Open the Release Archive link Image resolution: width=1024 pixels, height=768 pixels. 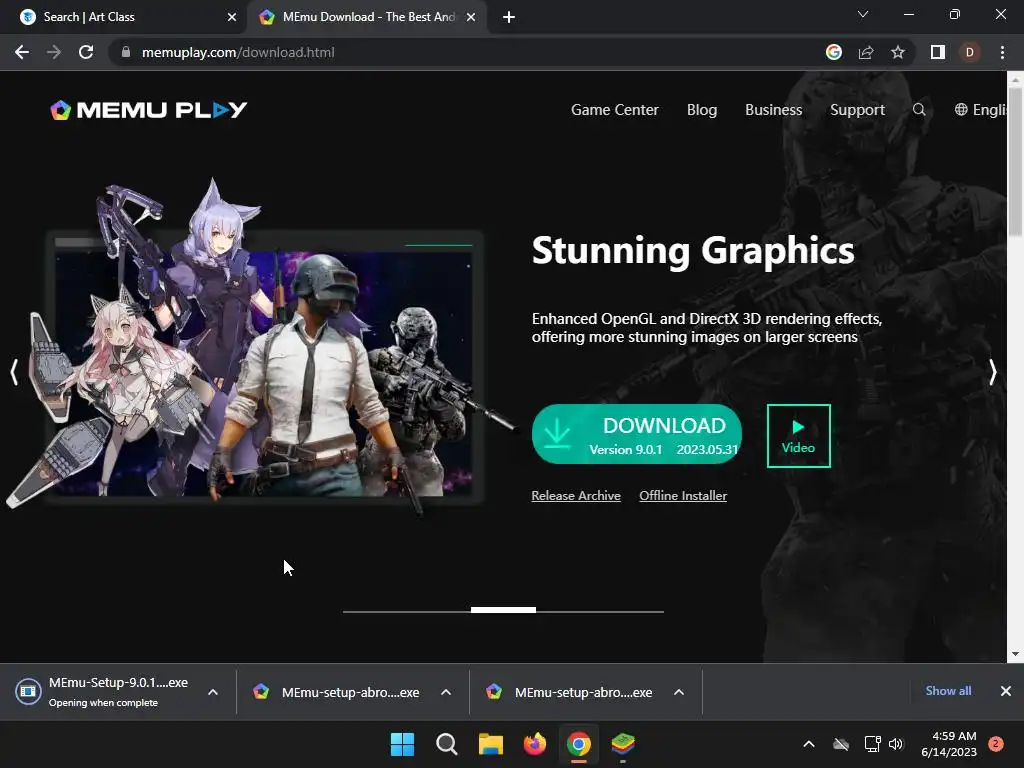(x=576, y=496)
